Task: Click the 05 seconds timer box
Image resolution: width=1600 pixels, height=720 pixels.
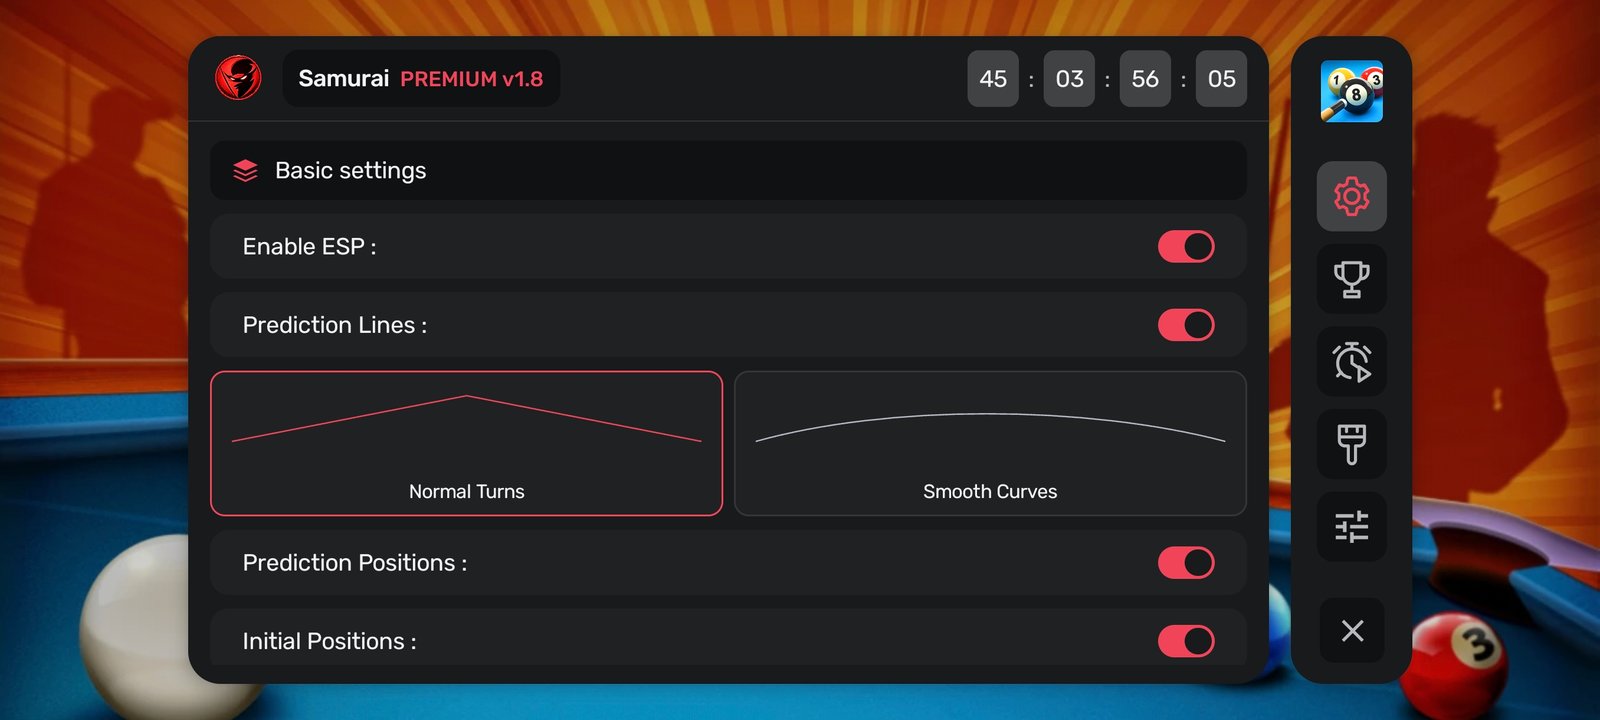Action: [1221, 78]
